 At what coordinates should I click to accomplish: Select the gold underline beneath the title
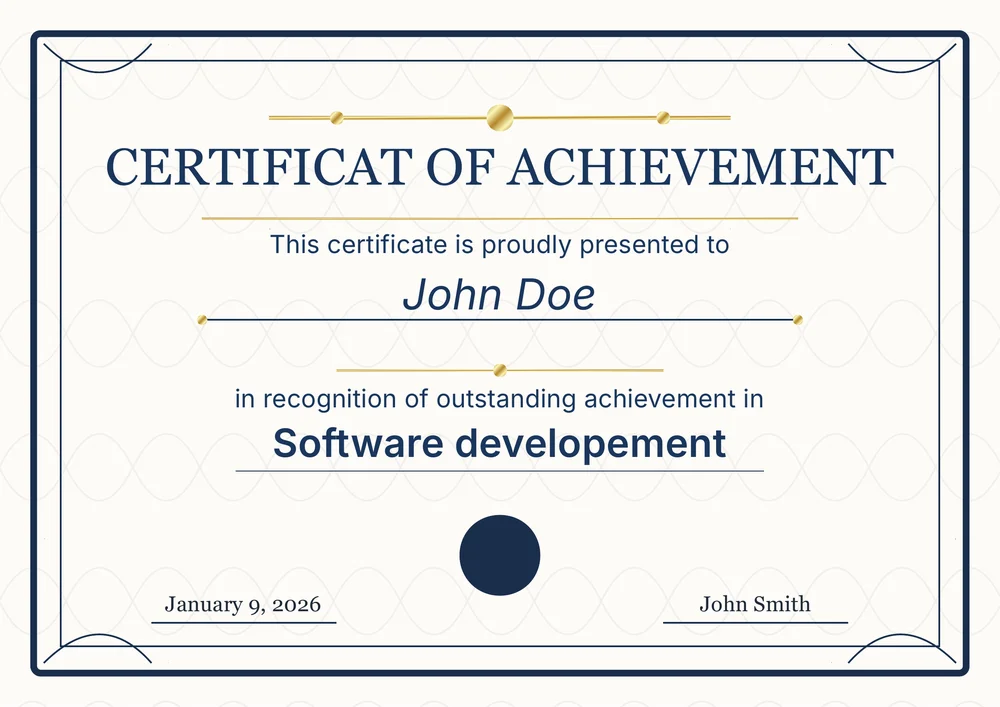pyautogui.click(x=500, y=214)
